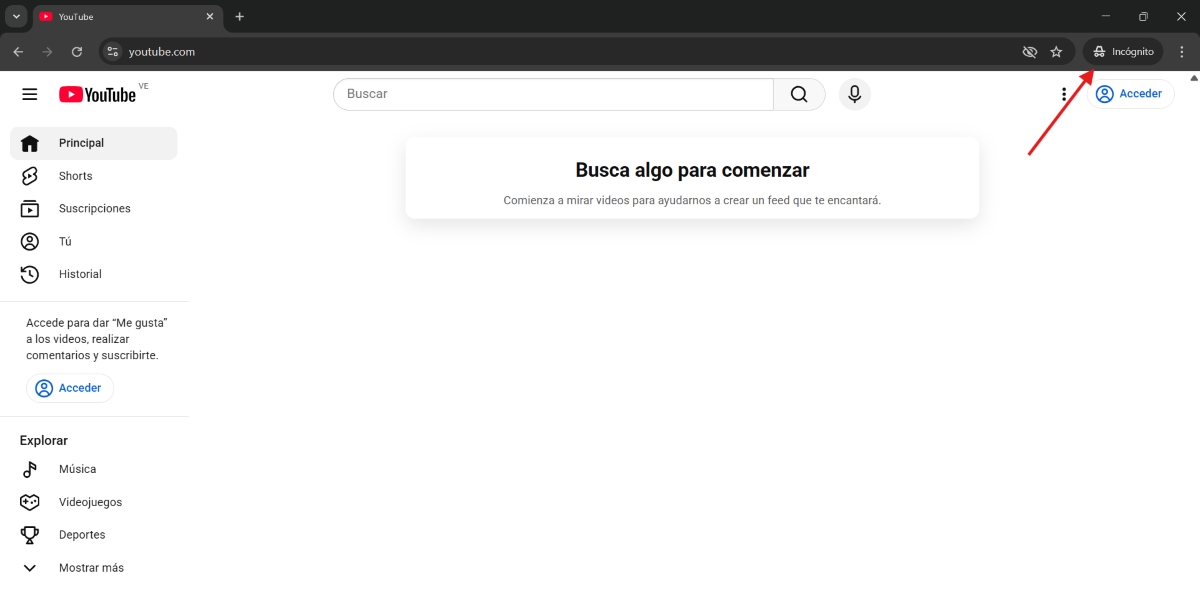Click the blue Acceder button in the sidebar
The image size is (1200, 593).
pos(70,387)
